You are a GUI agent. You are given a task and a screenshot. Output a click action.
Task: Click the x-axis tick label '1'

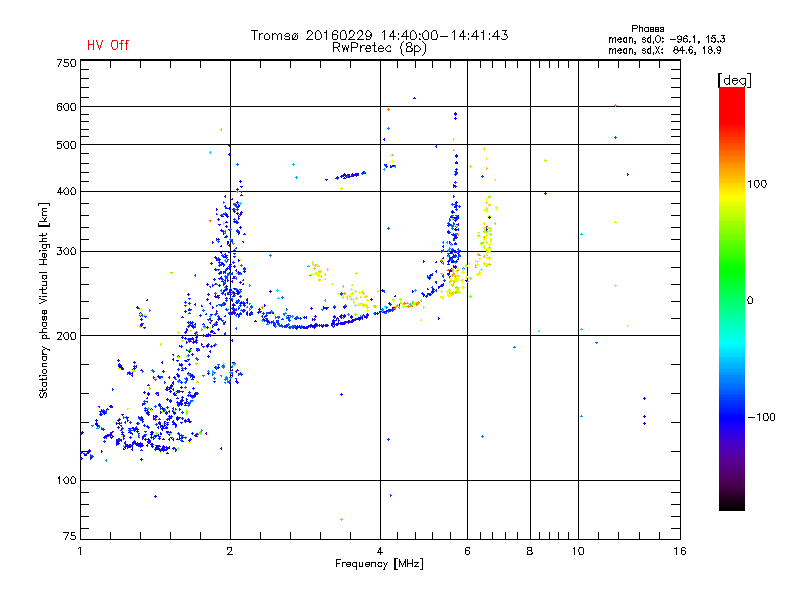(80, 551)
